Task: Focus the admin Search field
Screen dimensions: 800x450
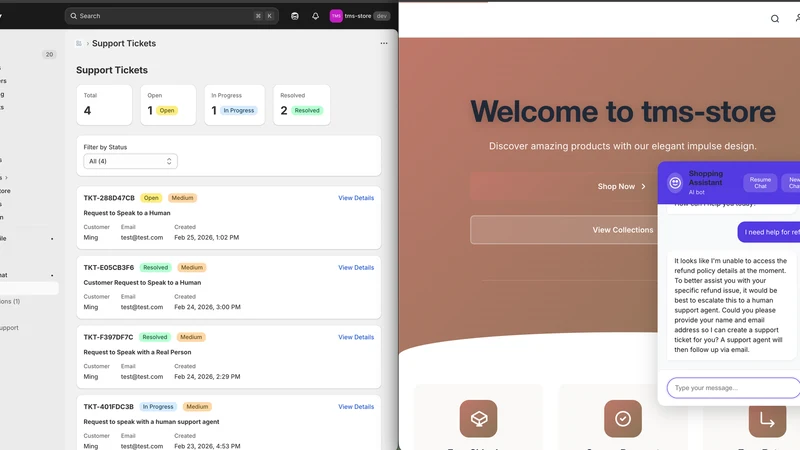Action: pyautogui.click(x=171, y=16)
